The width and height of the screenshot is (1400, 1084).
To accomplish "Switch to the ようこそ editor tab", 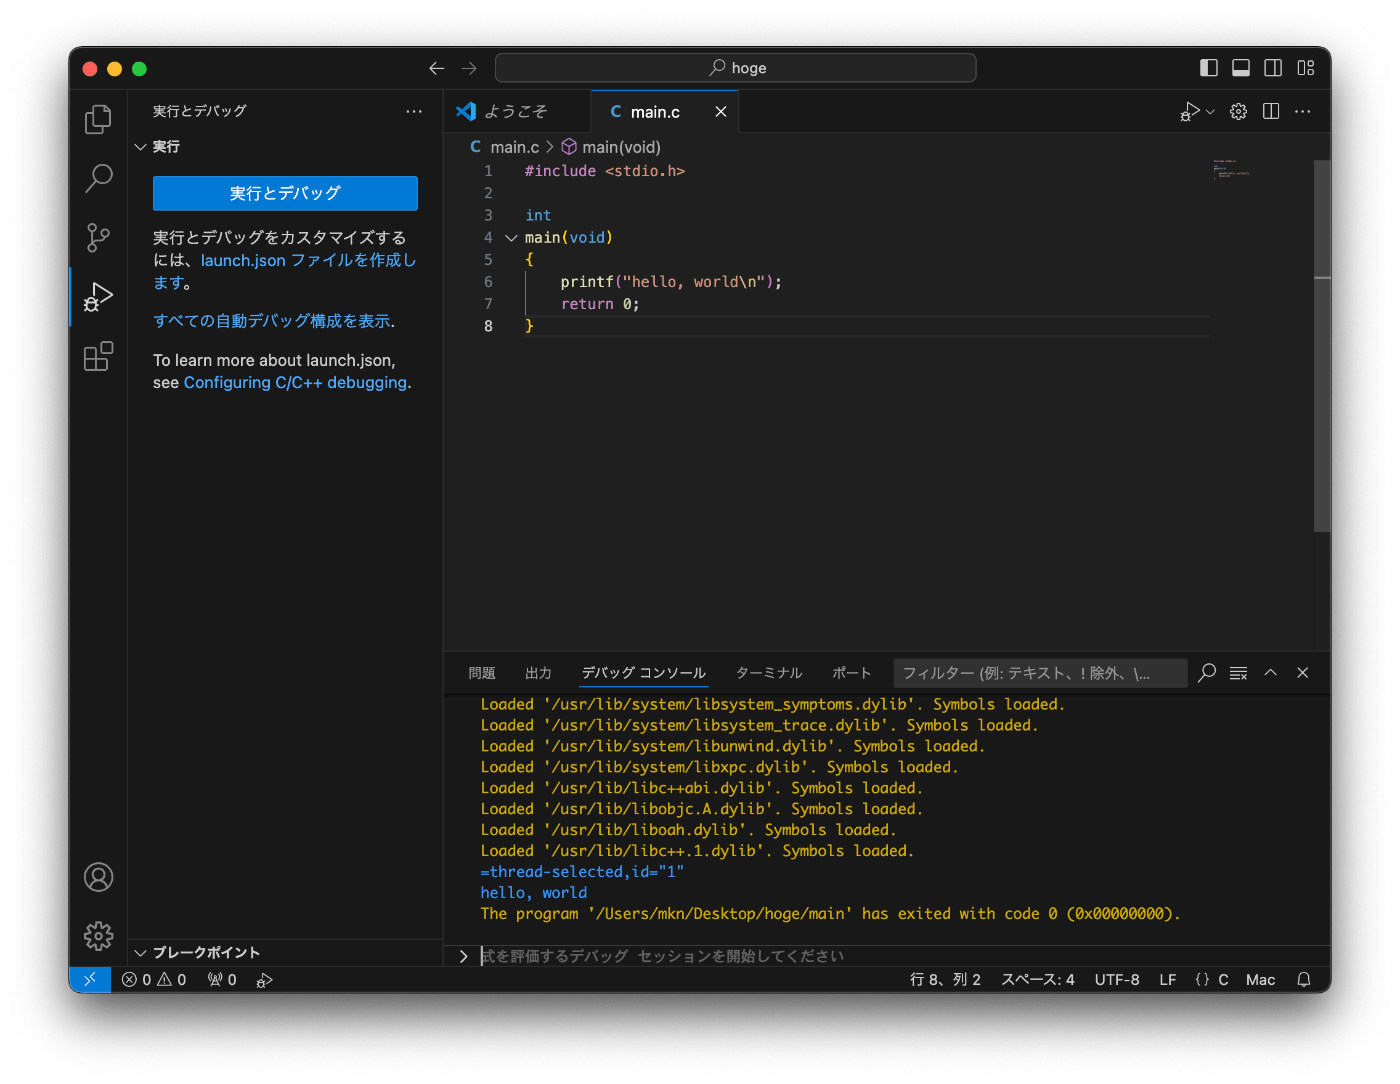I will coord(515,112).
